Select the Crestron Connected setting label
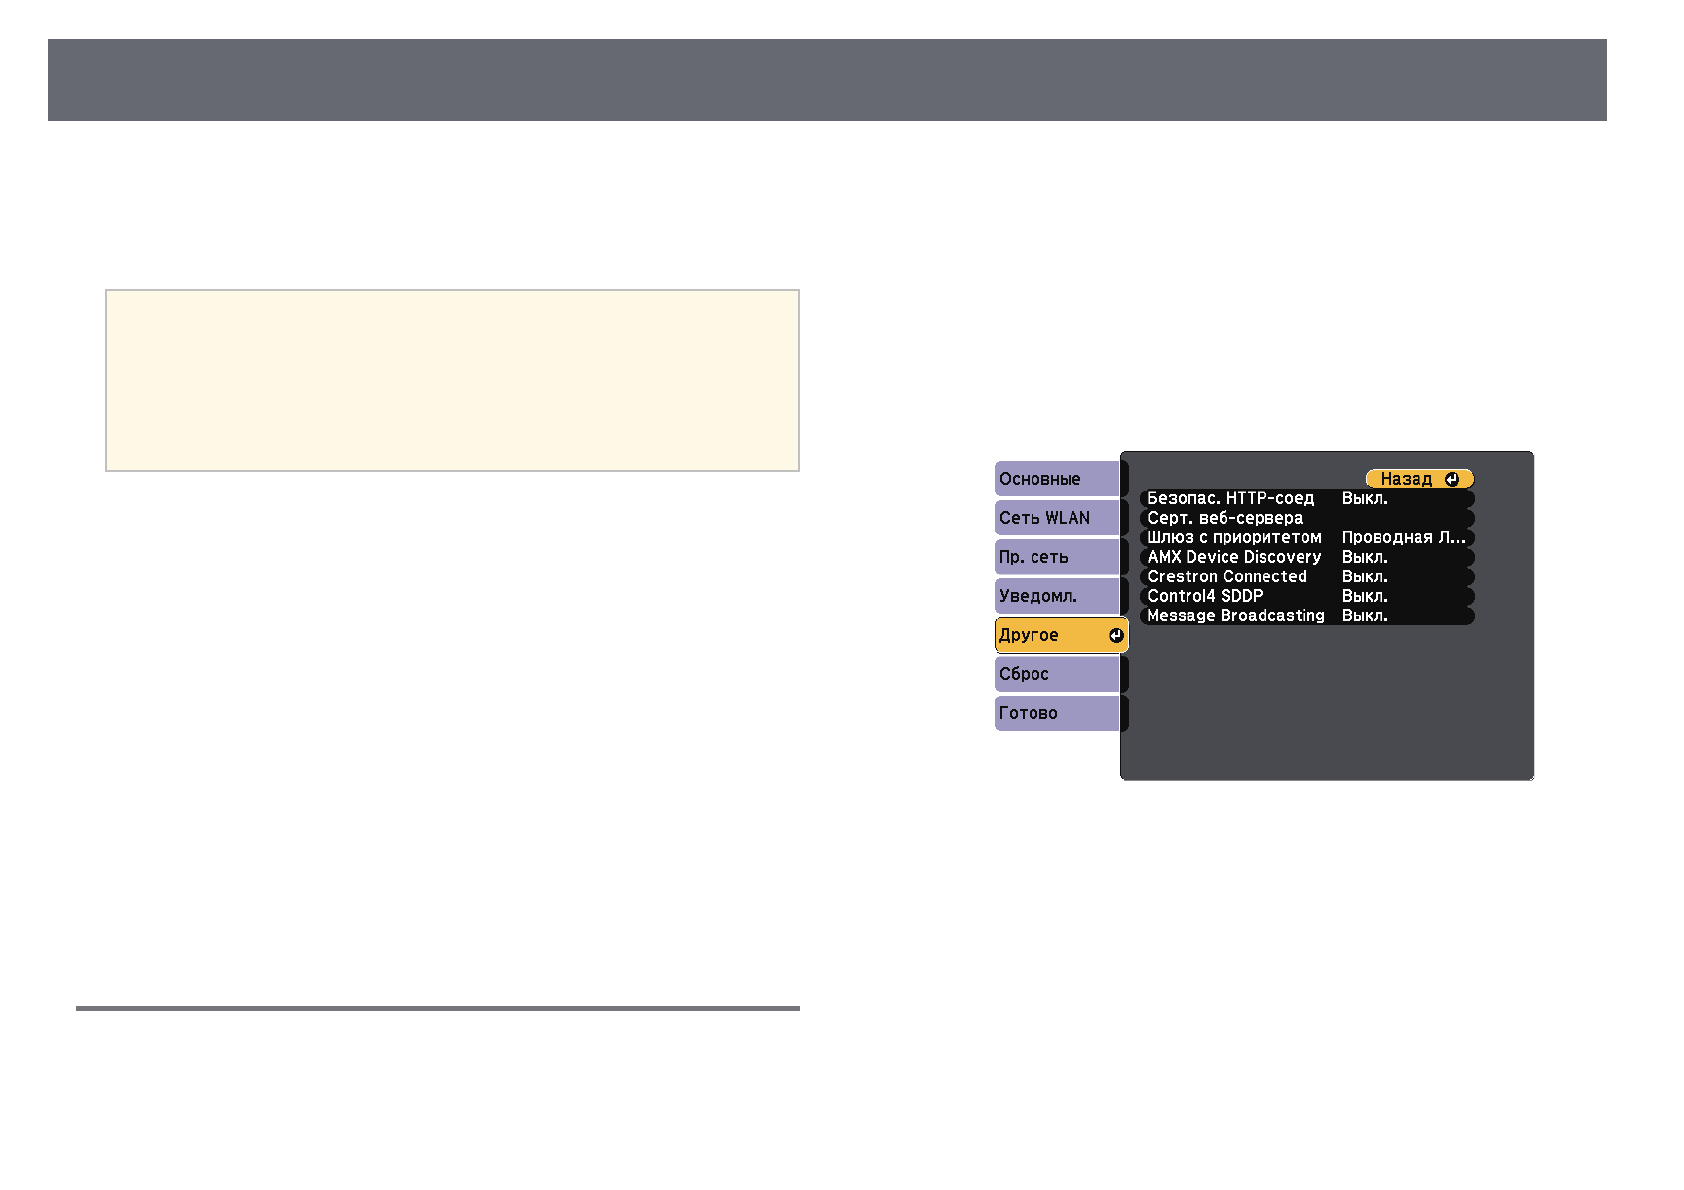The width and height of the screenshot is (1684, 1190). [1227, 576]
